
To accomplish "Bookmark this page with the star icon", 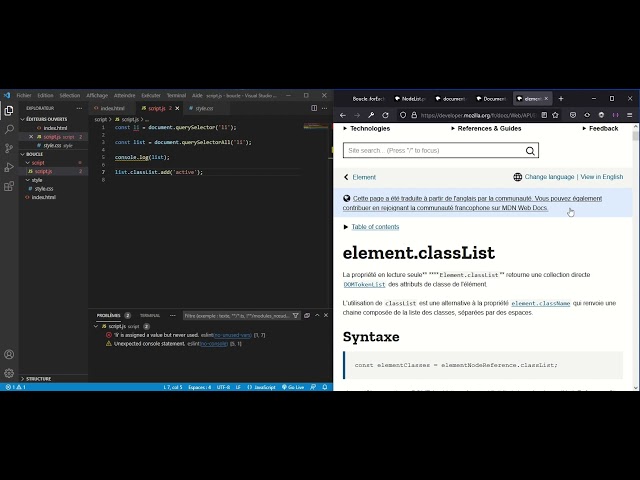I will [x=556, y=116].
